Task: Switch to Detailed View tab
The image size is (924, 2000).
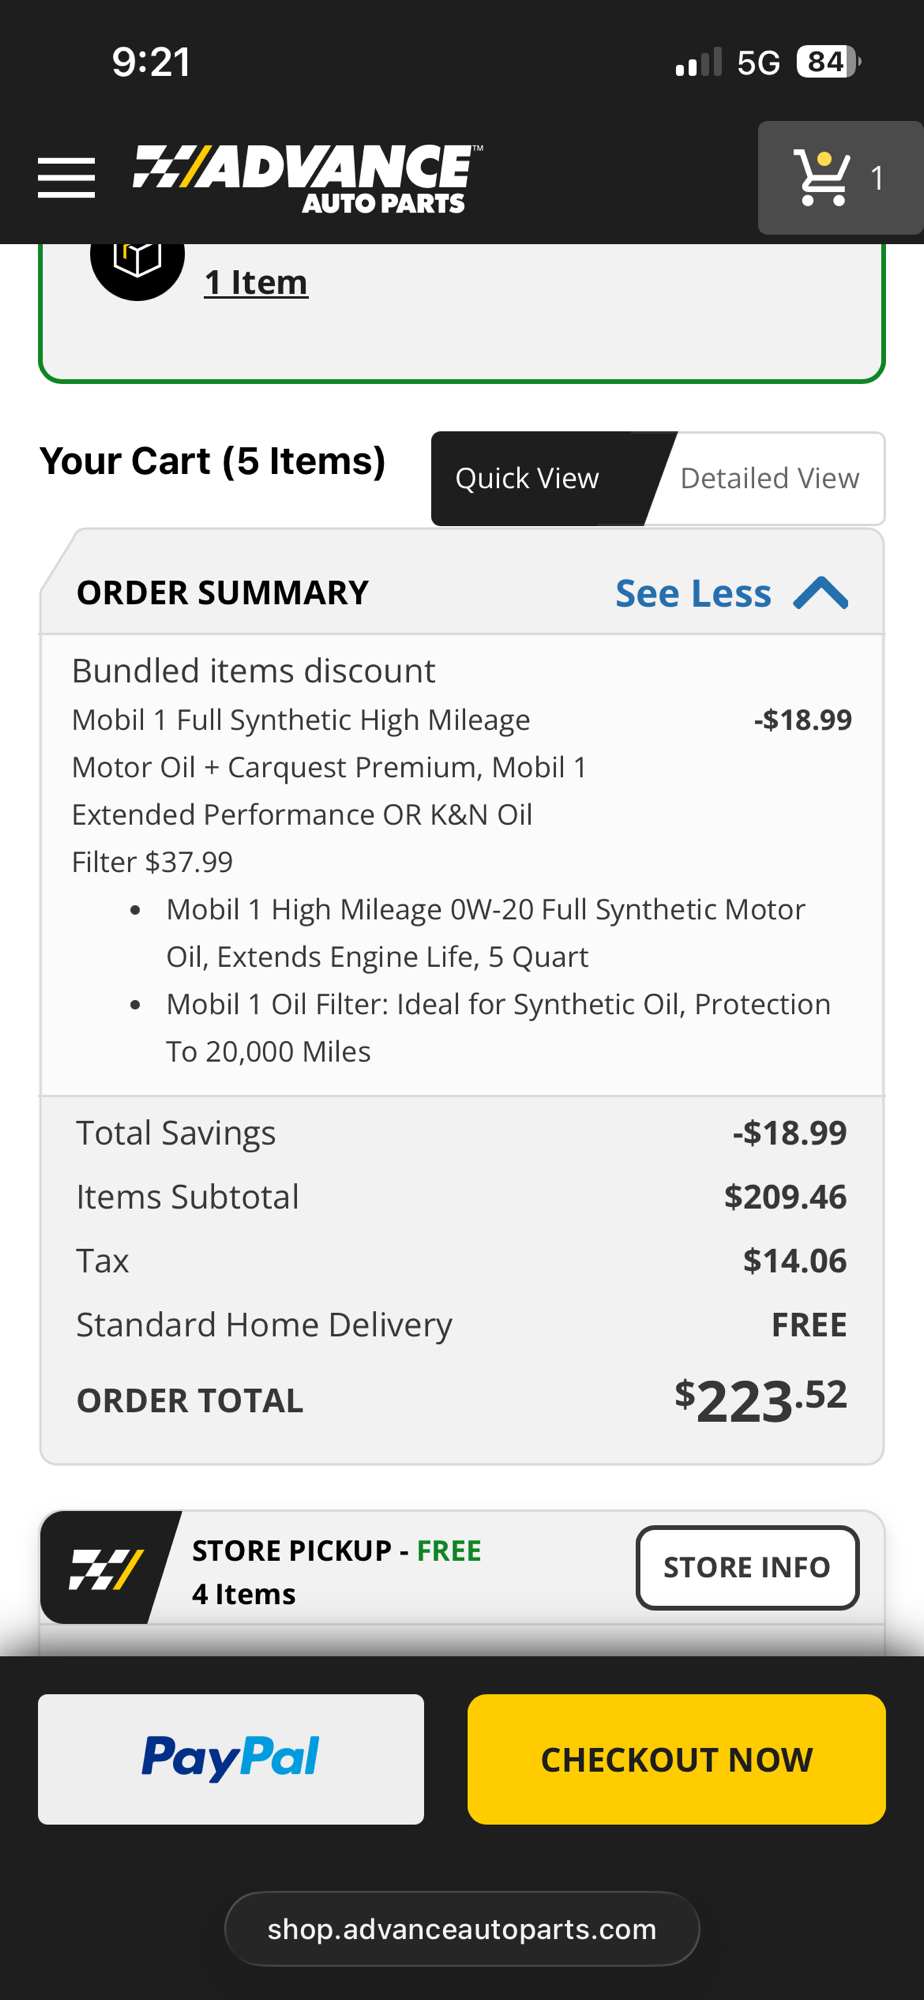Action: click(x=769, y=478)
